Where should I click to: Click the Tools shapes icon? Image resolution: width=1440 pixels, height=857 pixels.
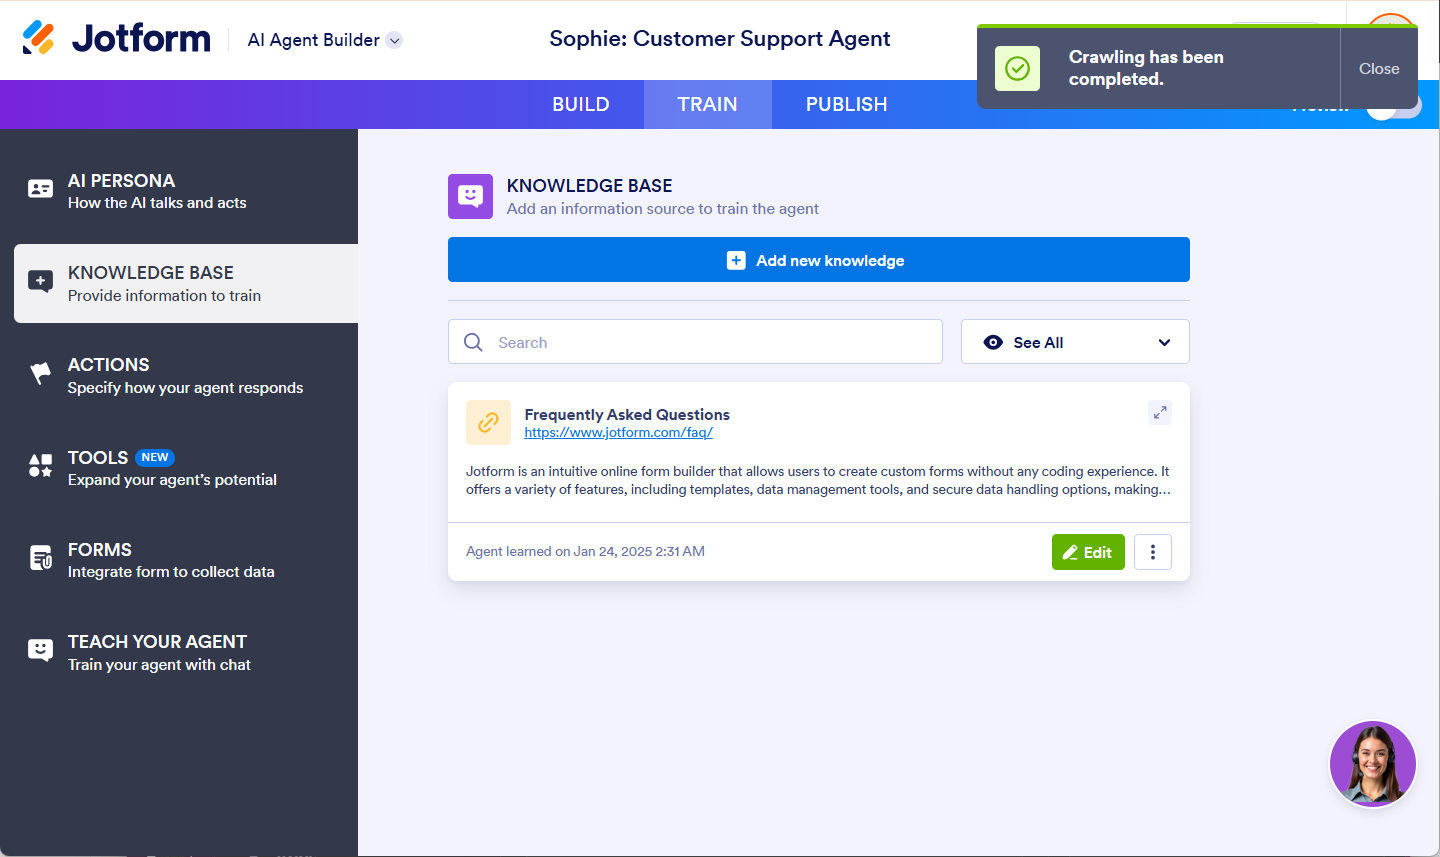coord(40,466)
